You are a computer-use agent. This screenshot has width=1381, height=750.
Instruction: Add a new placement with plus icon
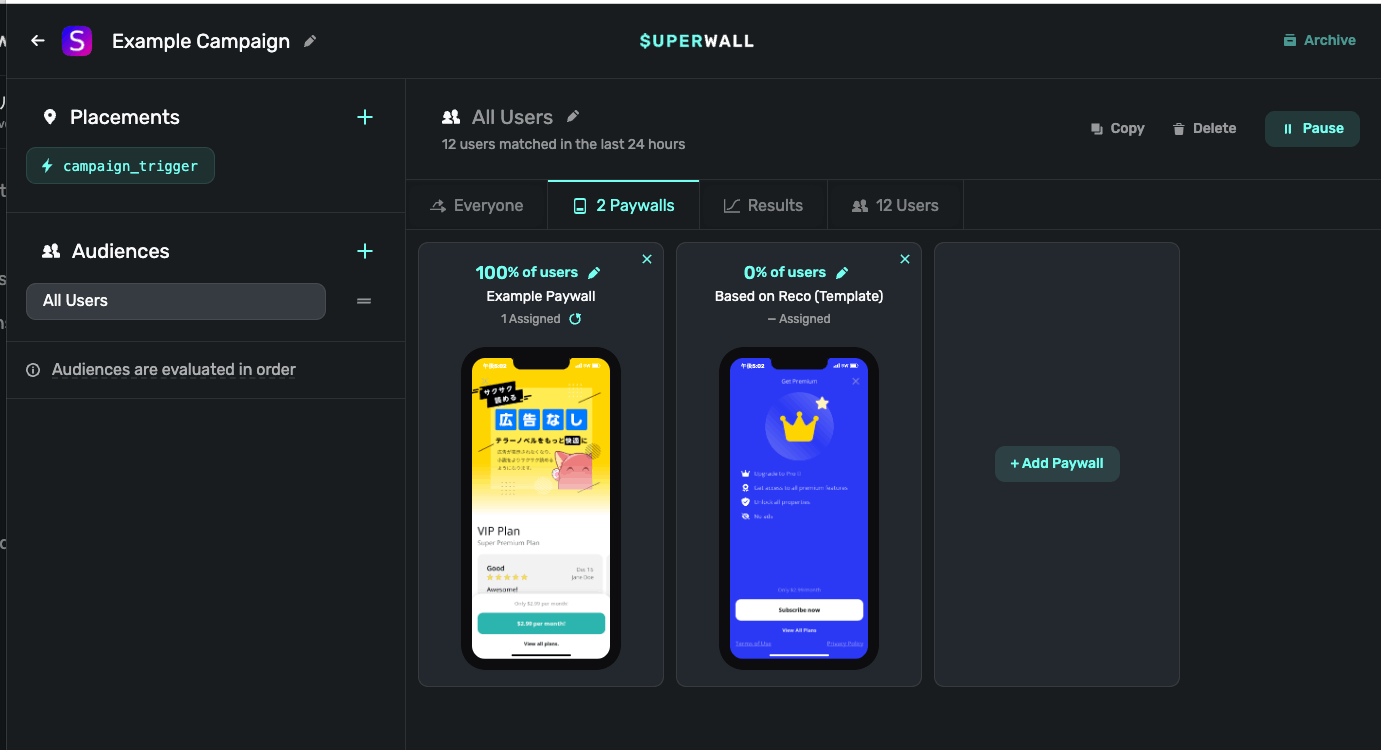pyautogui.click(x=365, y=117)
